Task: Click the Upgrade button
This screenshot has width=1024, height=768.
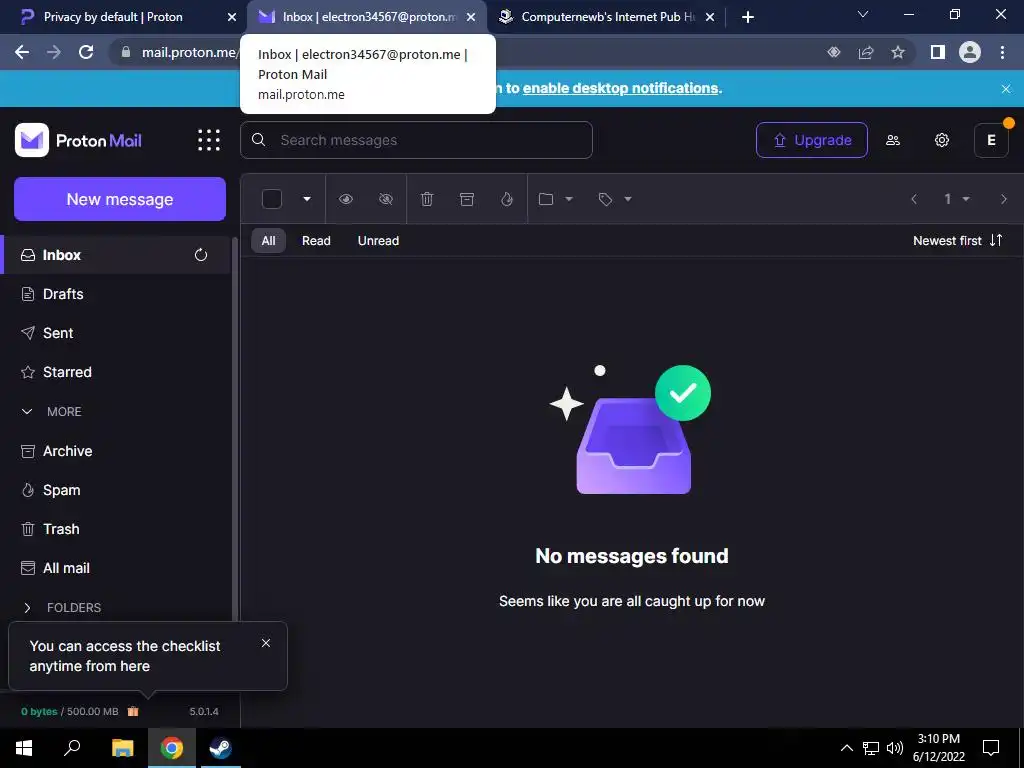Action: click(812, 140)
